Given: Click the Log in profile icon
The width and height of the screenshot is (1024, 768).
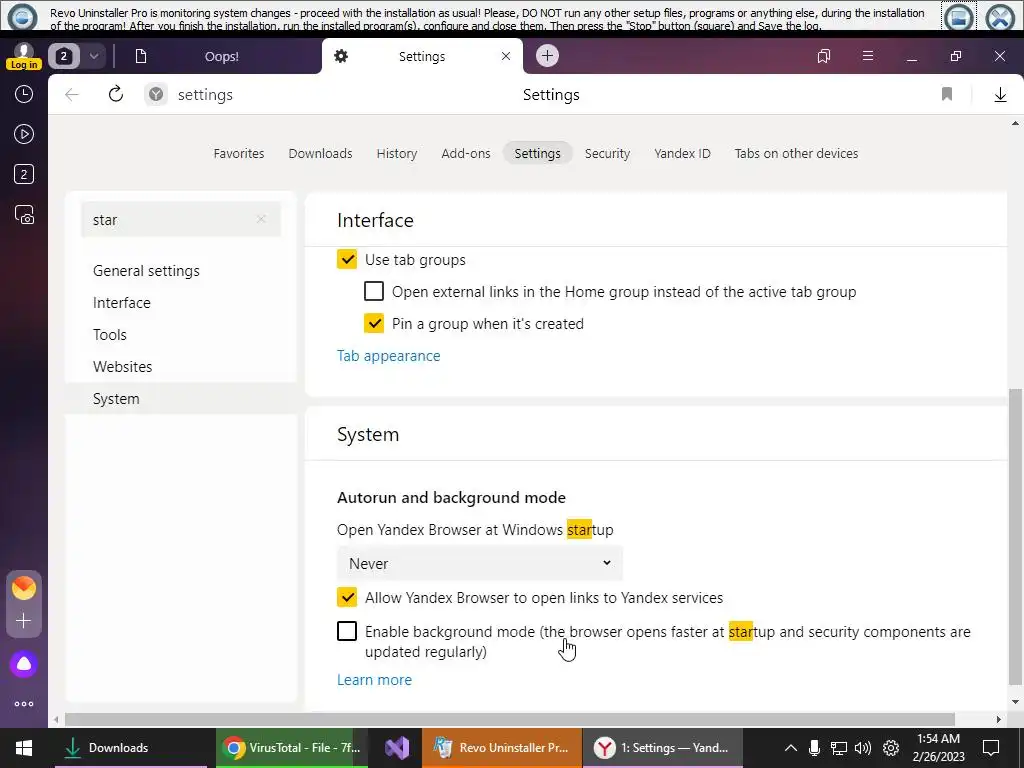Looking at the screenshot, I should (24, 56).
